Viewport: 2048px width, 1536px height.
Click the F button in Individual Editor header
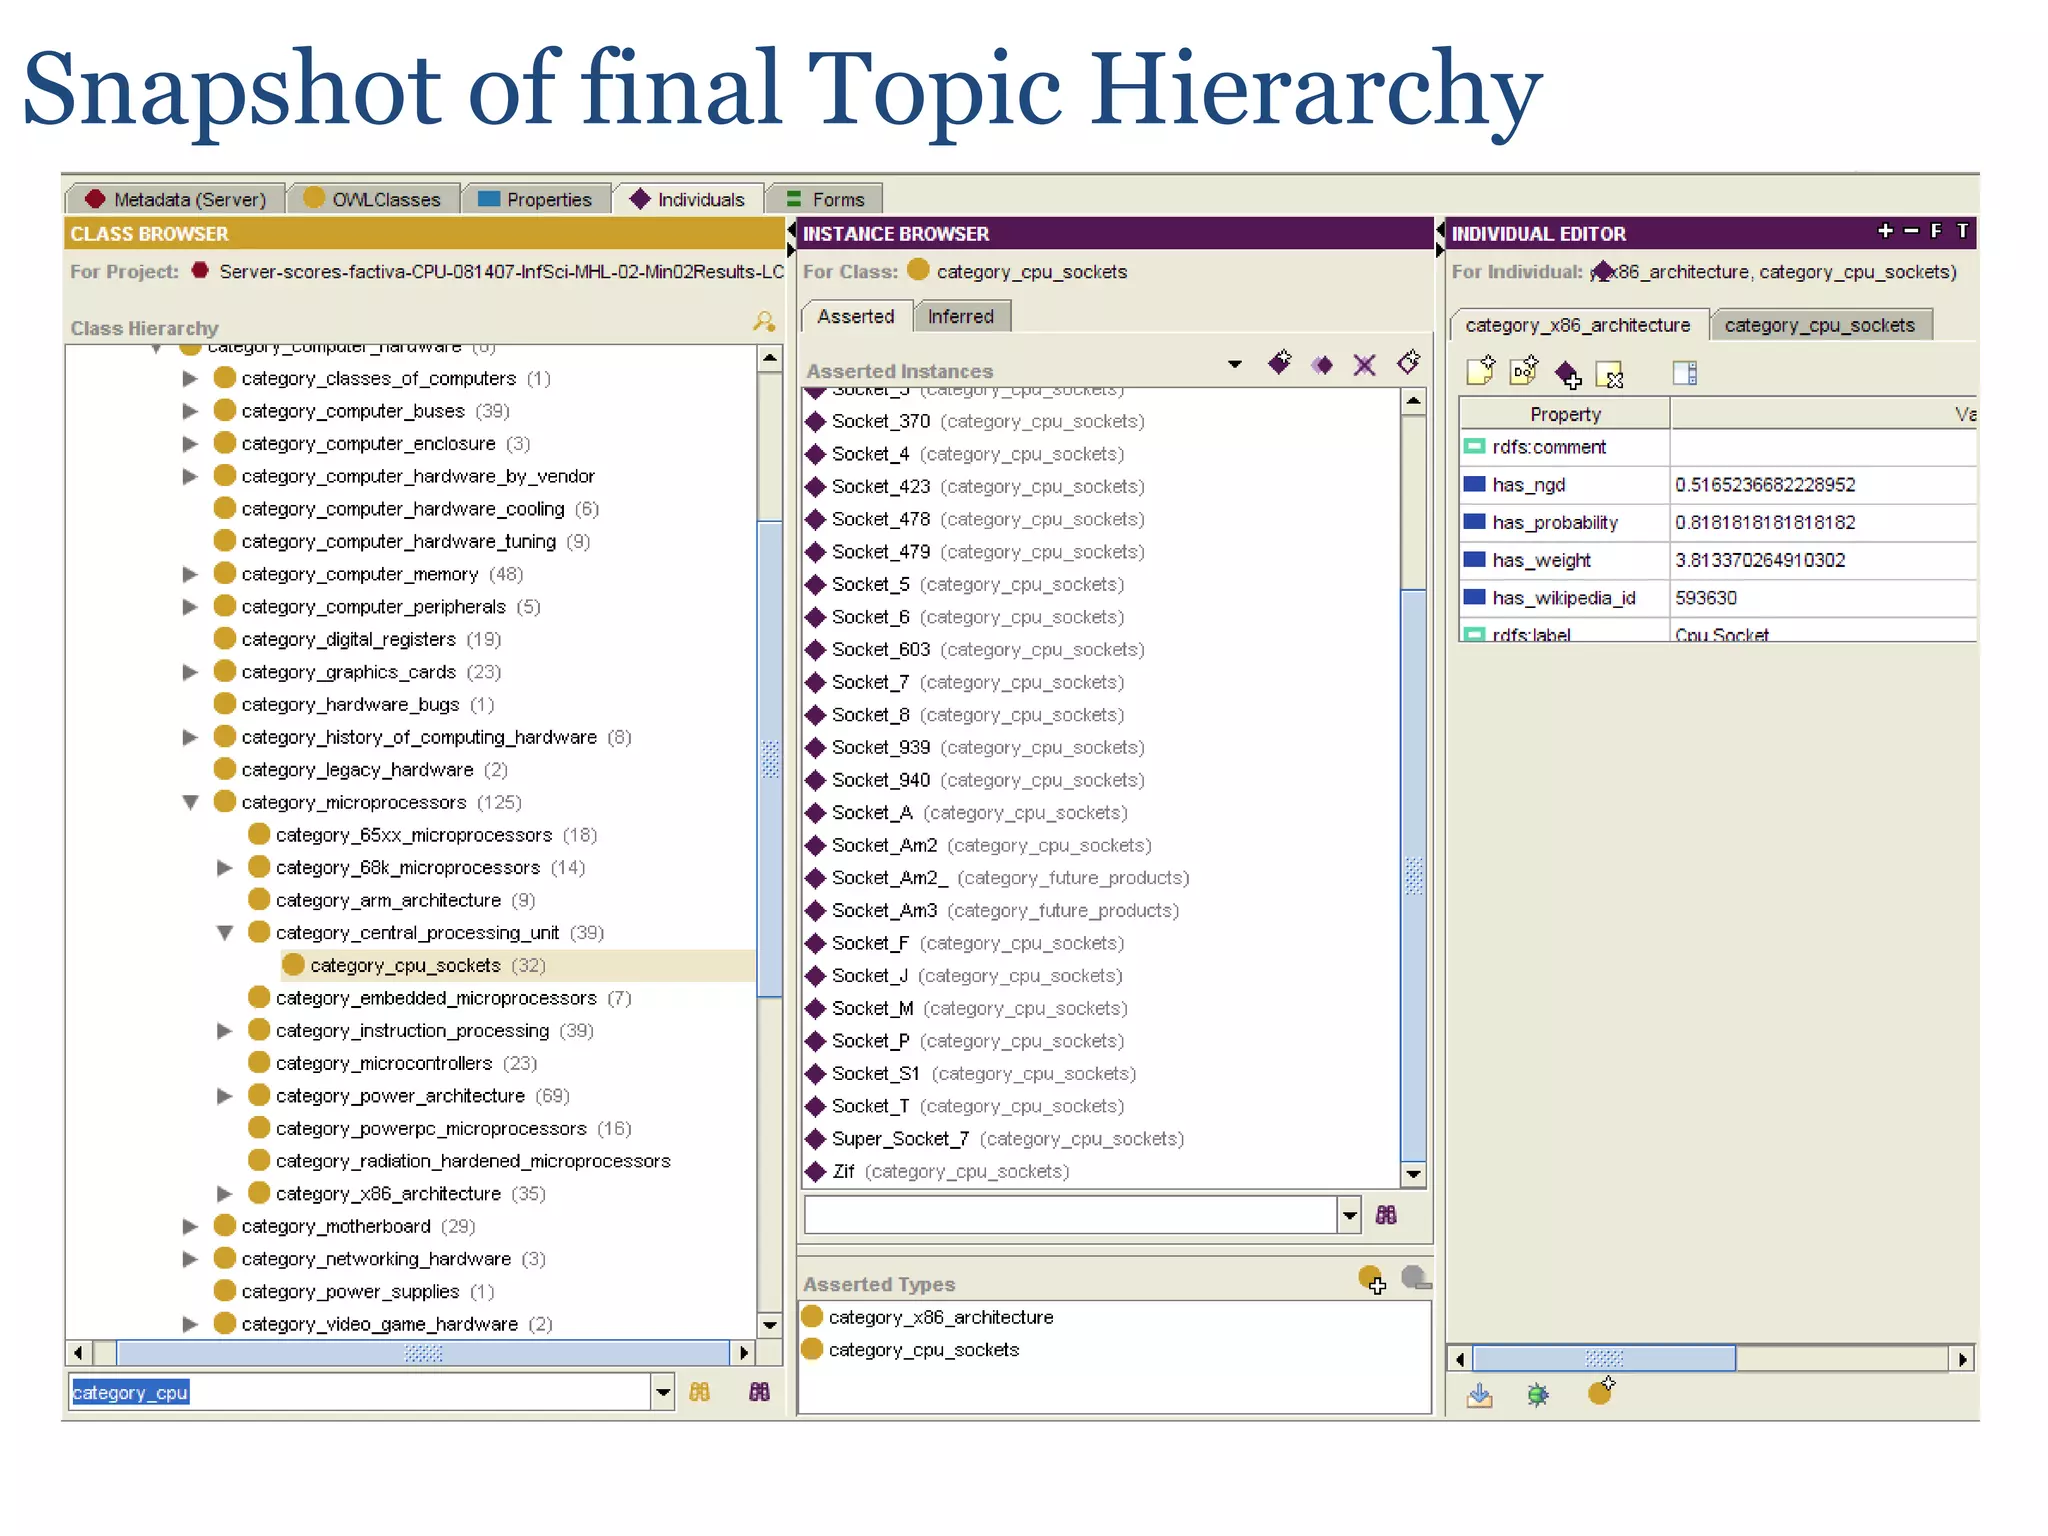[x=1937, y=231]
